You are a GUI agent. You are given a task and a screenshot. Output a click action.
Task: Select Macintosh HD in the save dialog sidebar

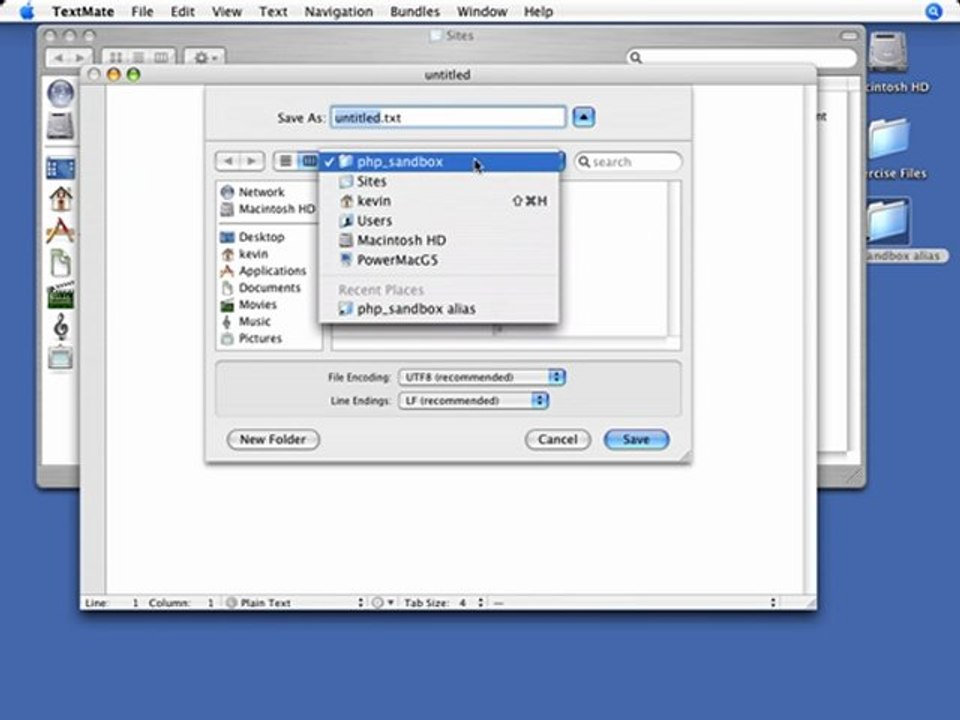coord(268,209)
